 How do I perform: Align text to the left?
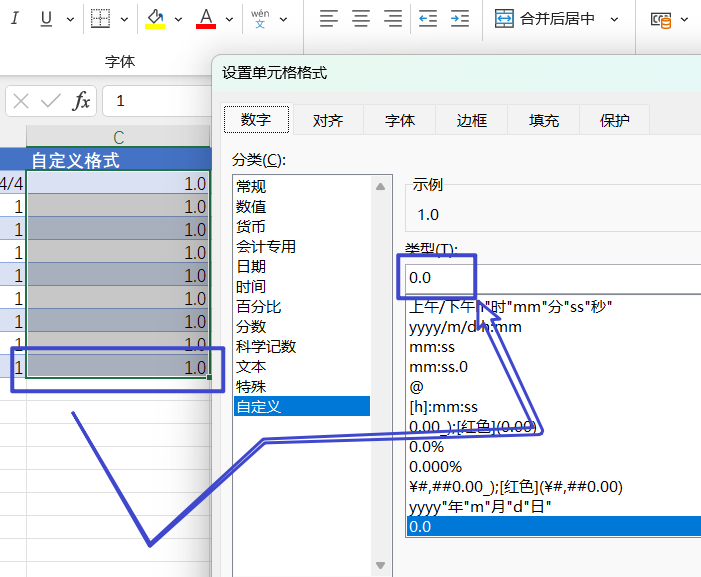(x=329, y=19)
